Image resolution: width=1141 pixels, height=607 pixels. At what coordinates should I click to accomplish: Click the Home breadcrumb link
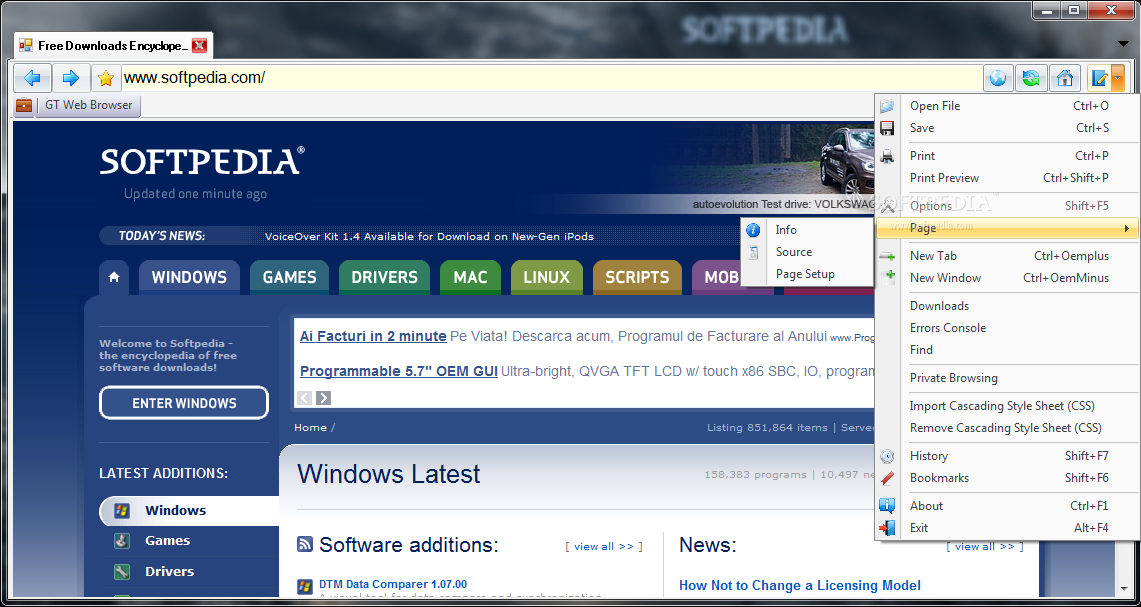pos(311,427)
